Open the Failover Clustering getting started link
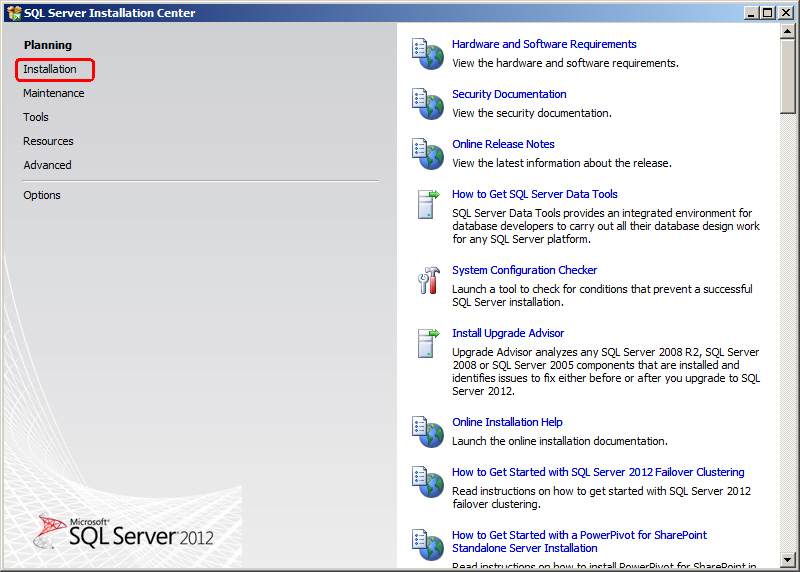This screenshot has height=572, width=800. point(598,472)
